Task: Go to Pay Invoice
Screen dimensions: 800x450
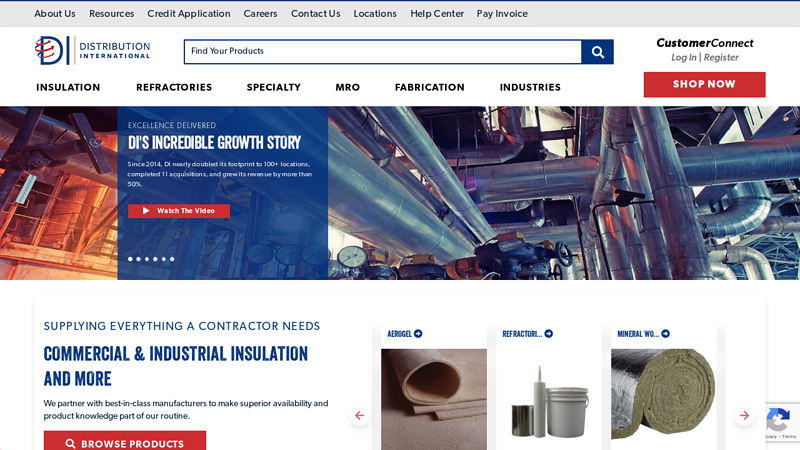Action: pos(502,14)
